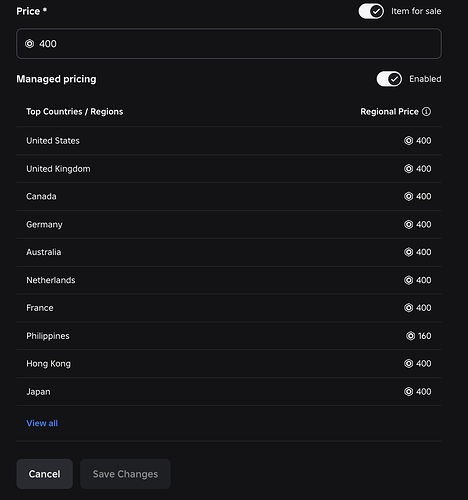Toggle the Item for sale switch
Viewport: 468px width, 500px height.
(371, 11)
